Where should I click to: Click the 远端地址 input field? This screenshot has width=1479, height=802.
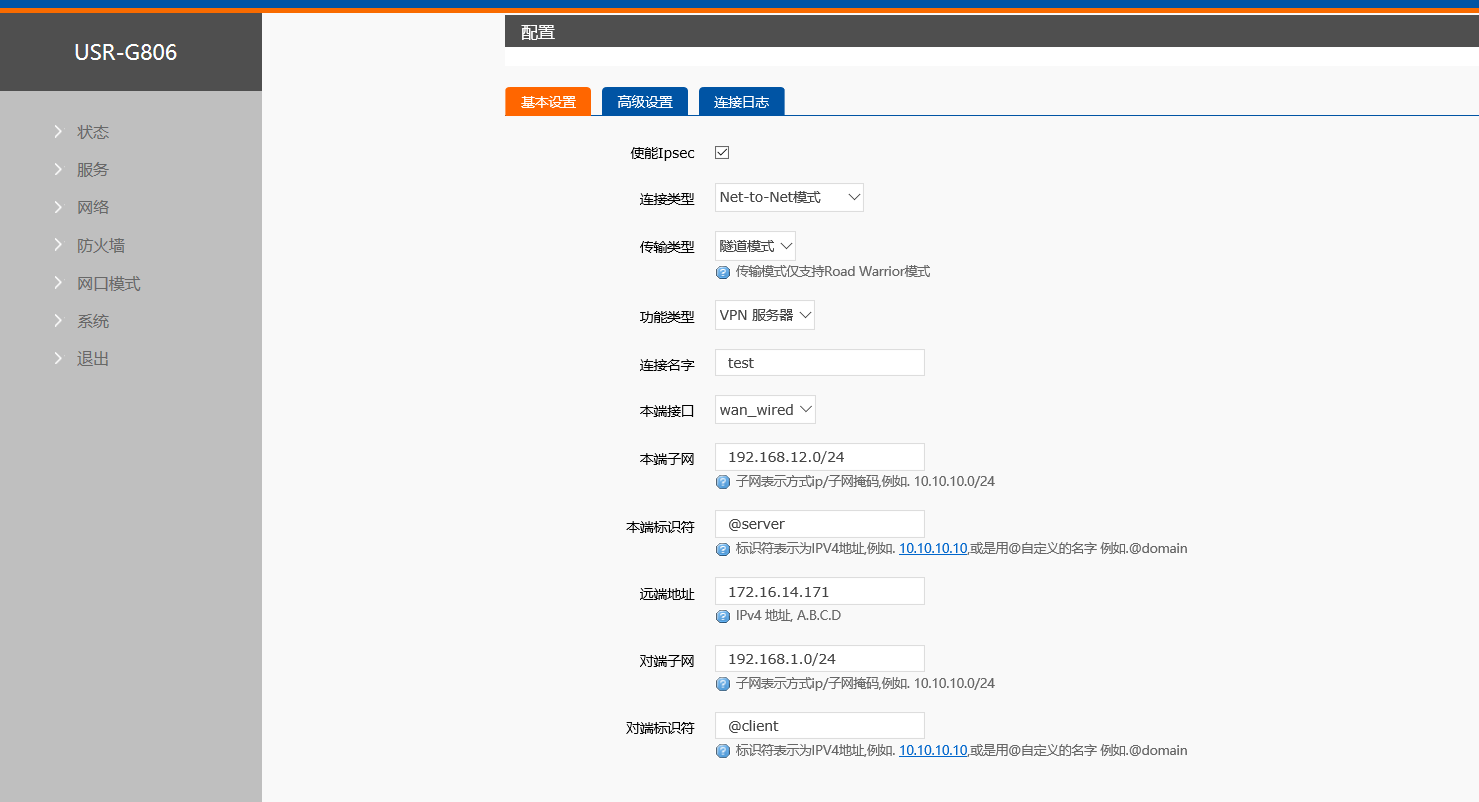820,592
